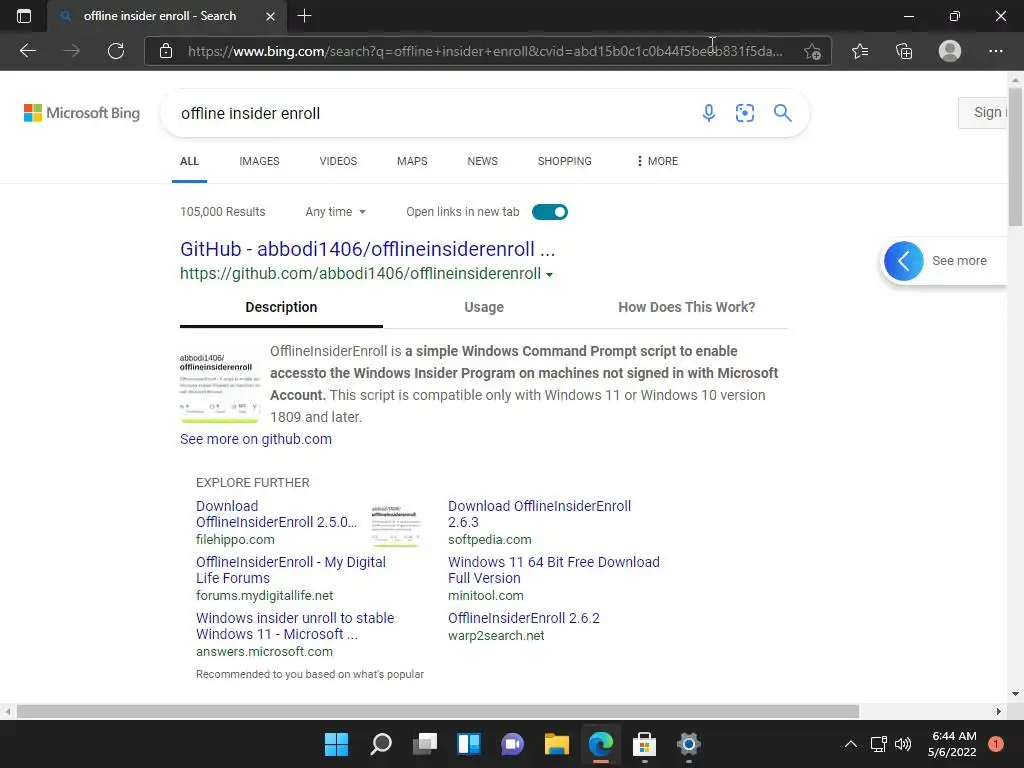Viewport: 1024px width, 768px height.
Task: Search using an image icon
Action: (x=744, y=113)
